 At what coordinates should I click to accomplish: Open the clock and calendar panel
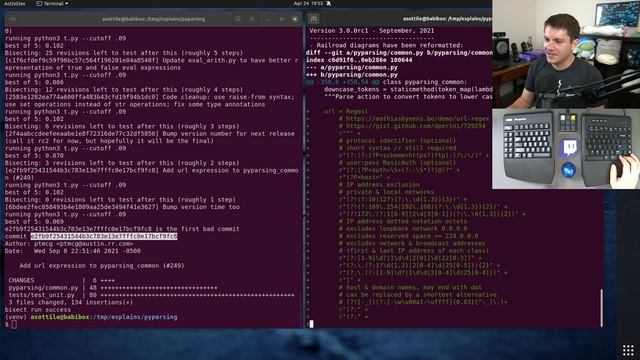click(308, 3)
